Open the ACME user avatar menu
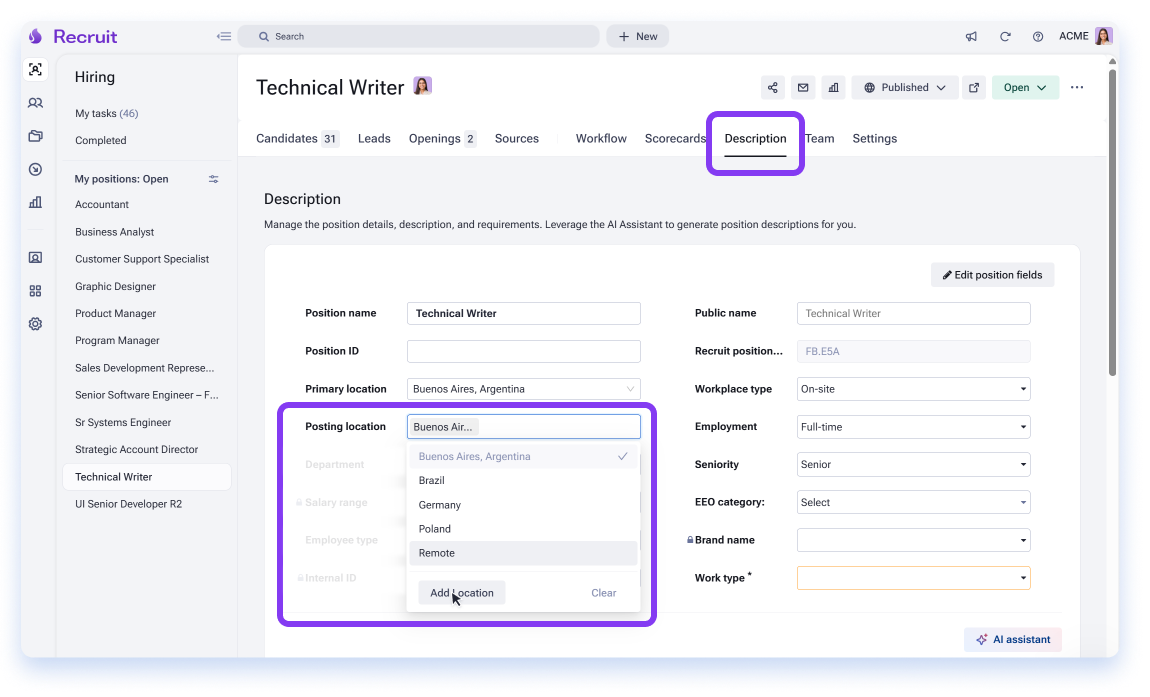Screen dimensions: 1150x697 tap(1103, 36)
